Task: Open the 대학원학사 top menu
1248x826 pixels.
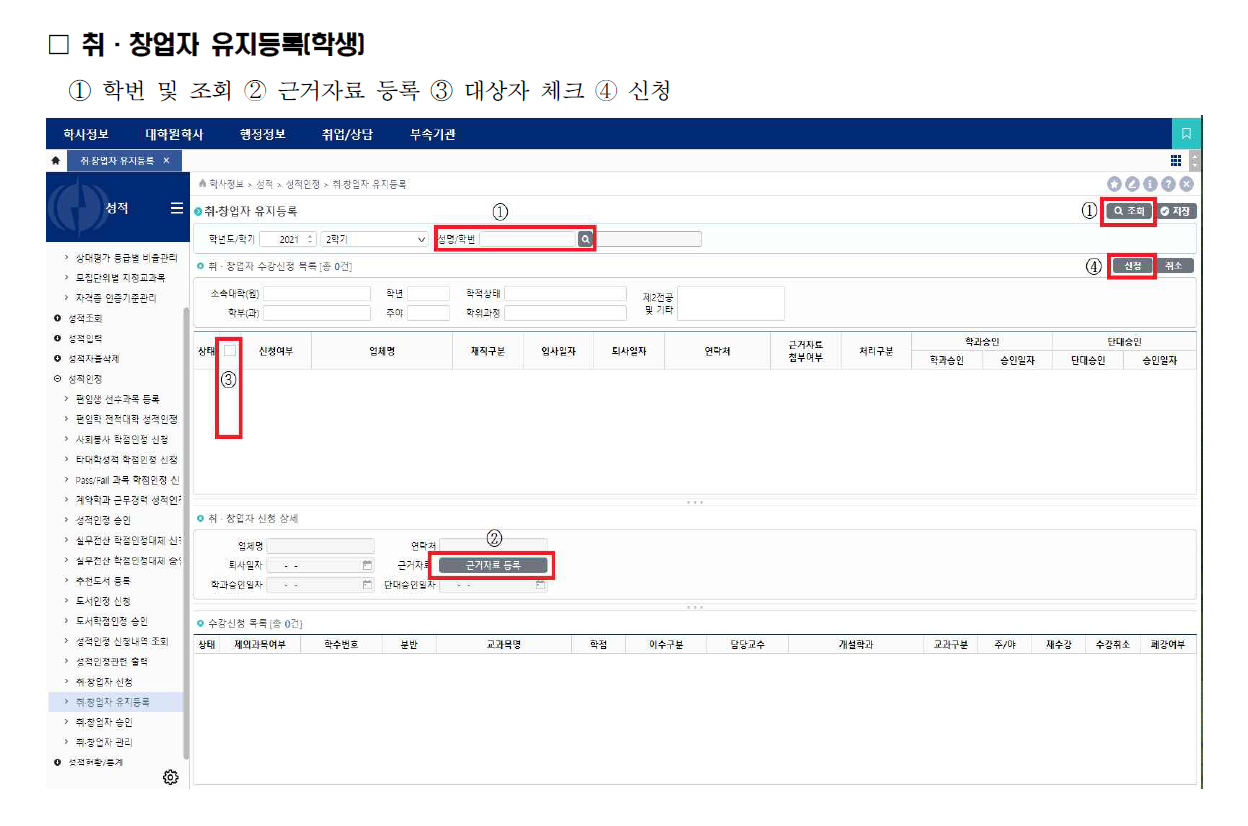Action: pyautogui.click(x=174, y=134)
